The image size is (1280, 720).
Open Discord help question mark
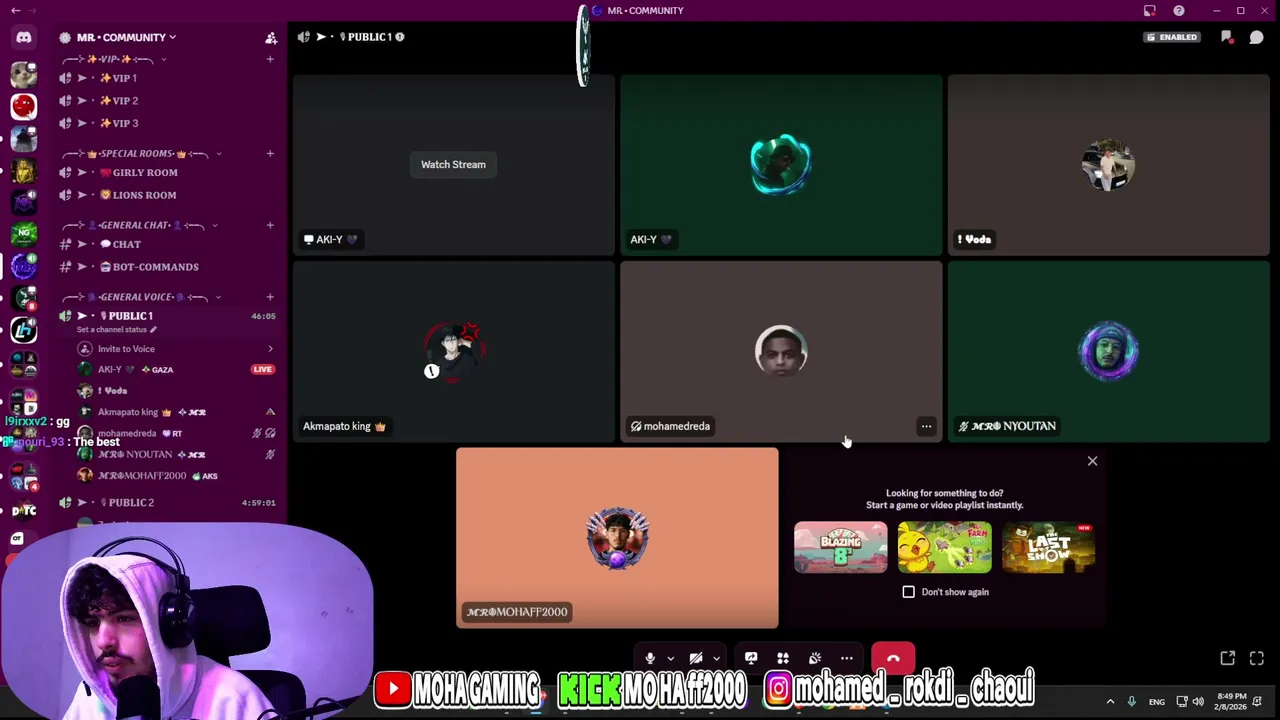click(x=1179, y=11)
